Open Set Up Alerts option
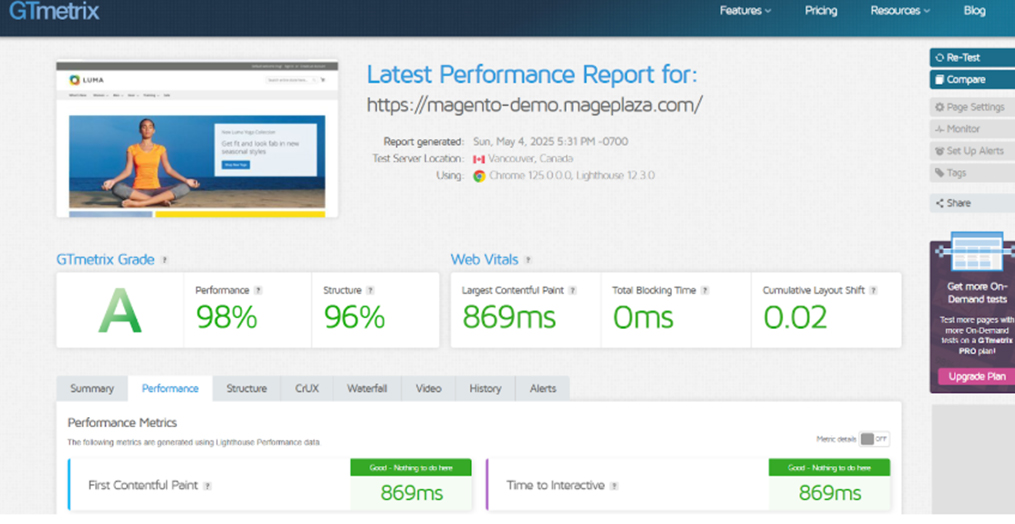 click(x=972, y=151)
